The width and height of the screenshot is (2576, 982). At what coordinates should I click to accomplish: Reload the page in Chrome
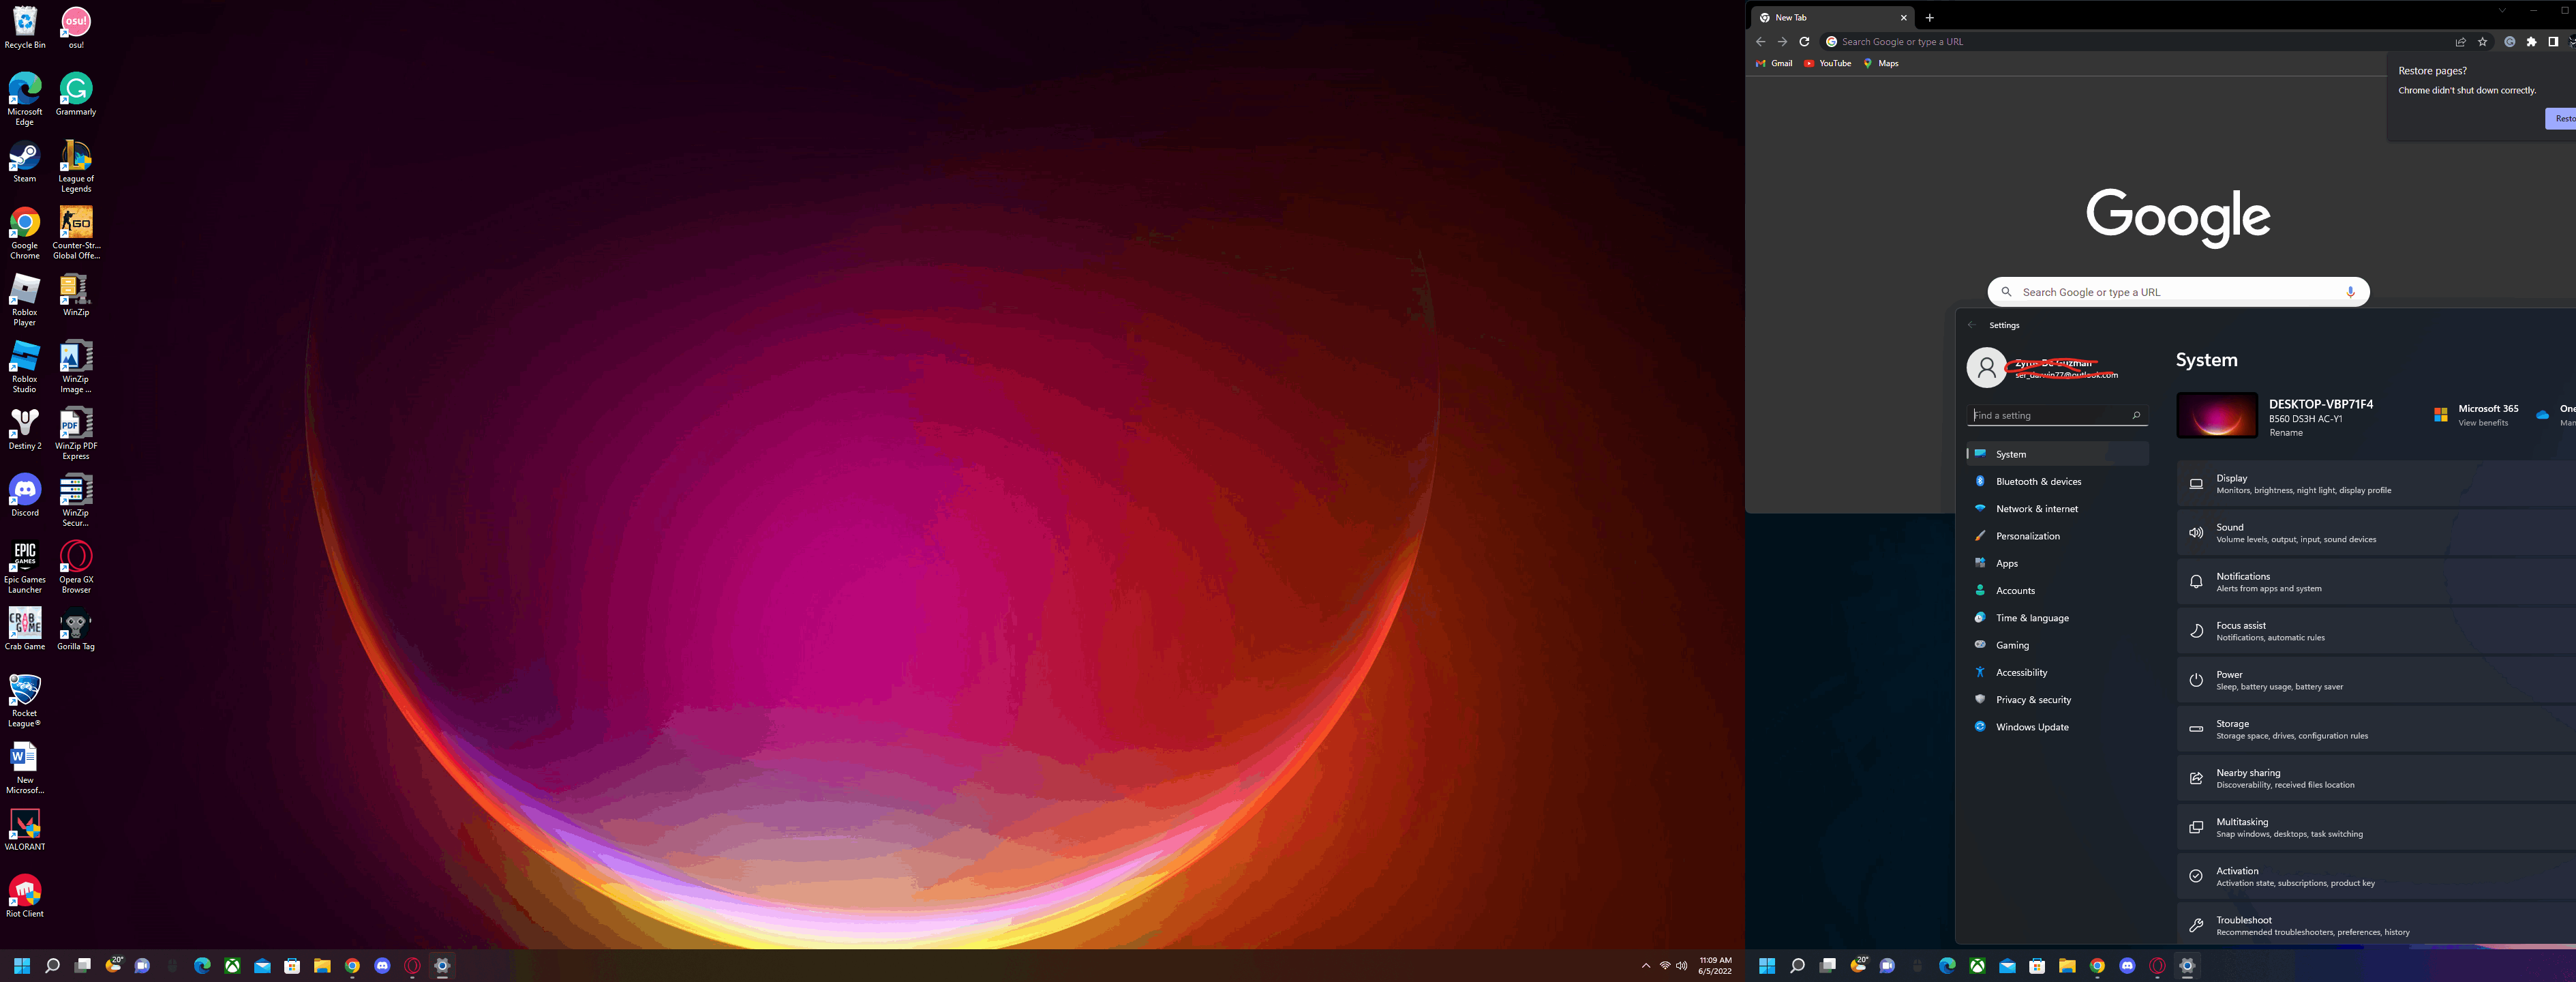(1804, 42)
